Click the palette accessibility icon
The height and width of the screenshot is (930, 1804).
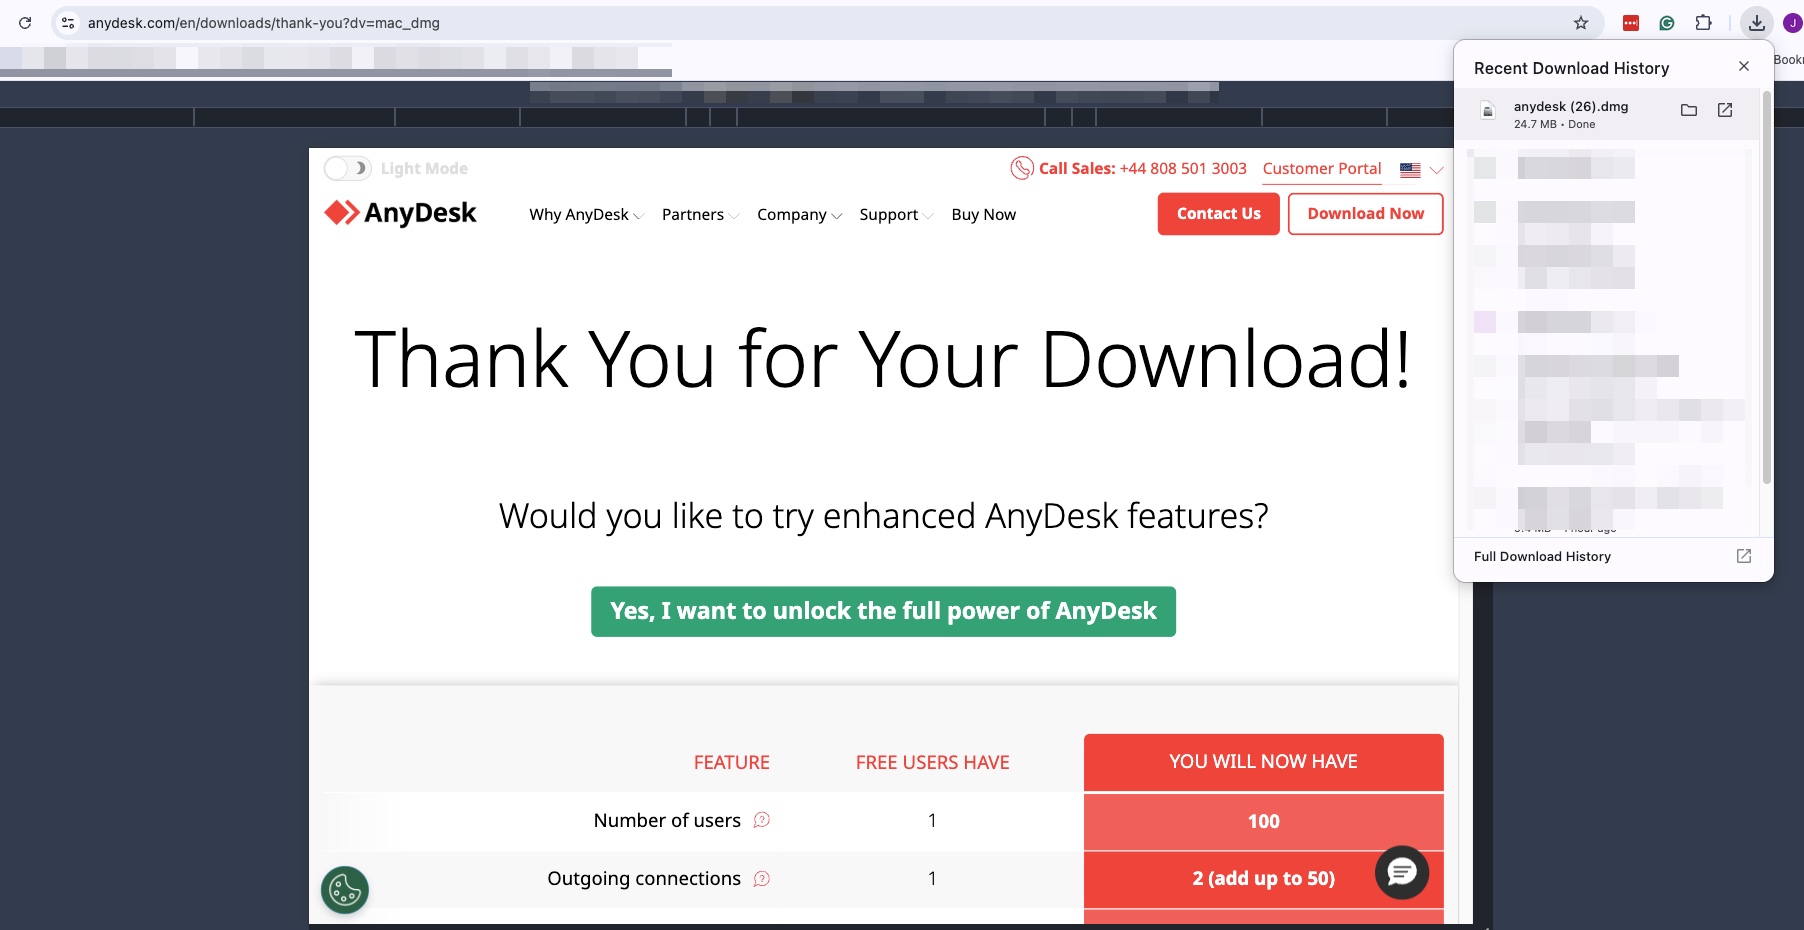pos(344,888)
